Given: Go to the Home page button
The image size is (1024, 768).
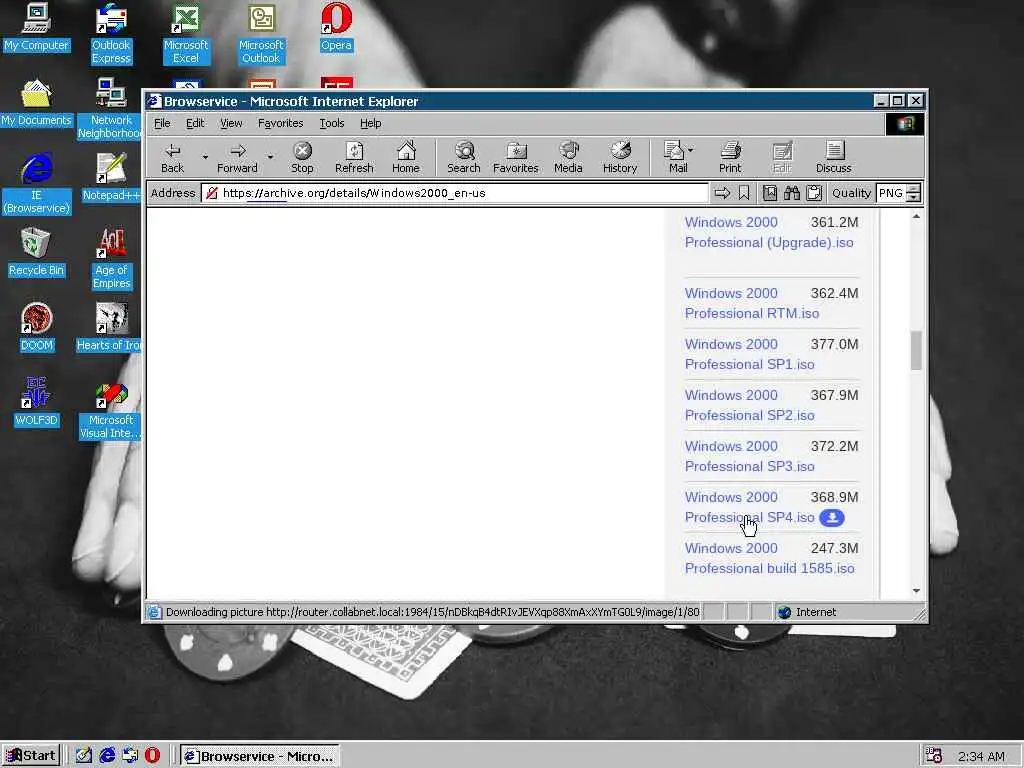Looking at the screenshot, I should (x=406, y=157).
